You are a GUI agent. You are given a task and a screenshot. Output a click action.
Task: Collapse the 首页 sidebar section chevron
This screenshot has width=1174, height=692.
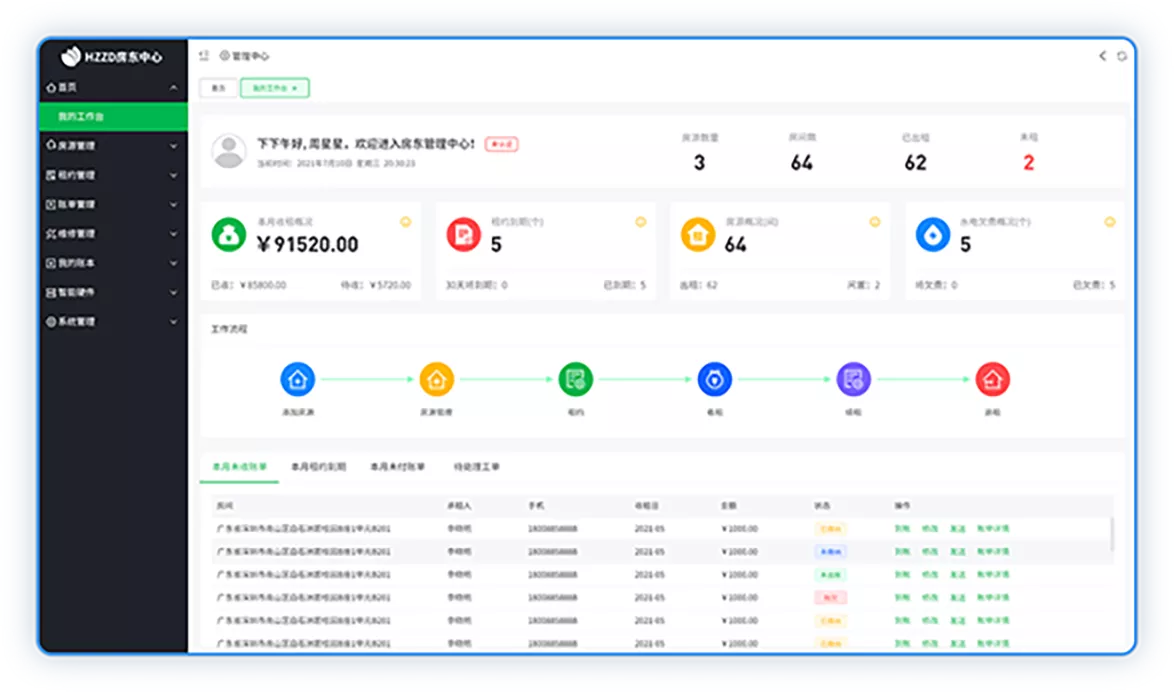point(174,88)
